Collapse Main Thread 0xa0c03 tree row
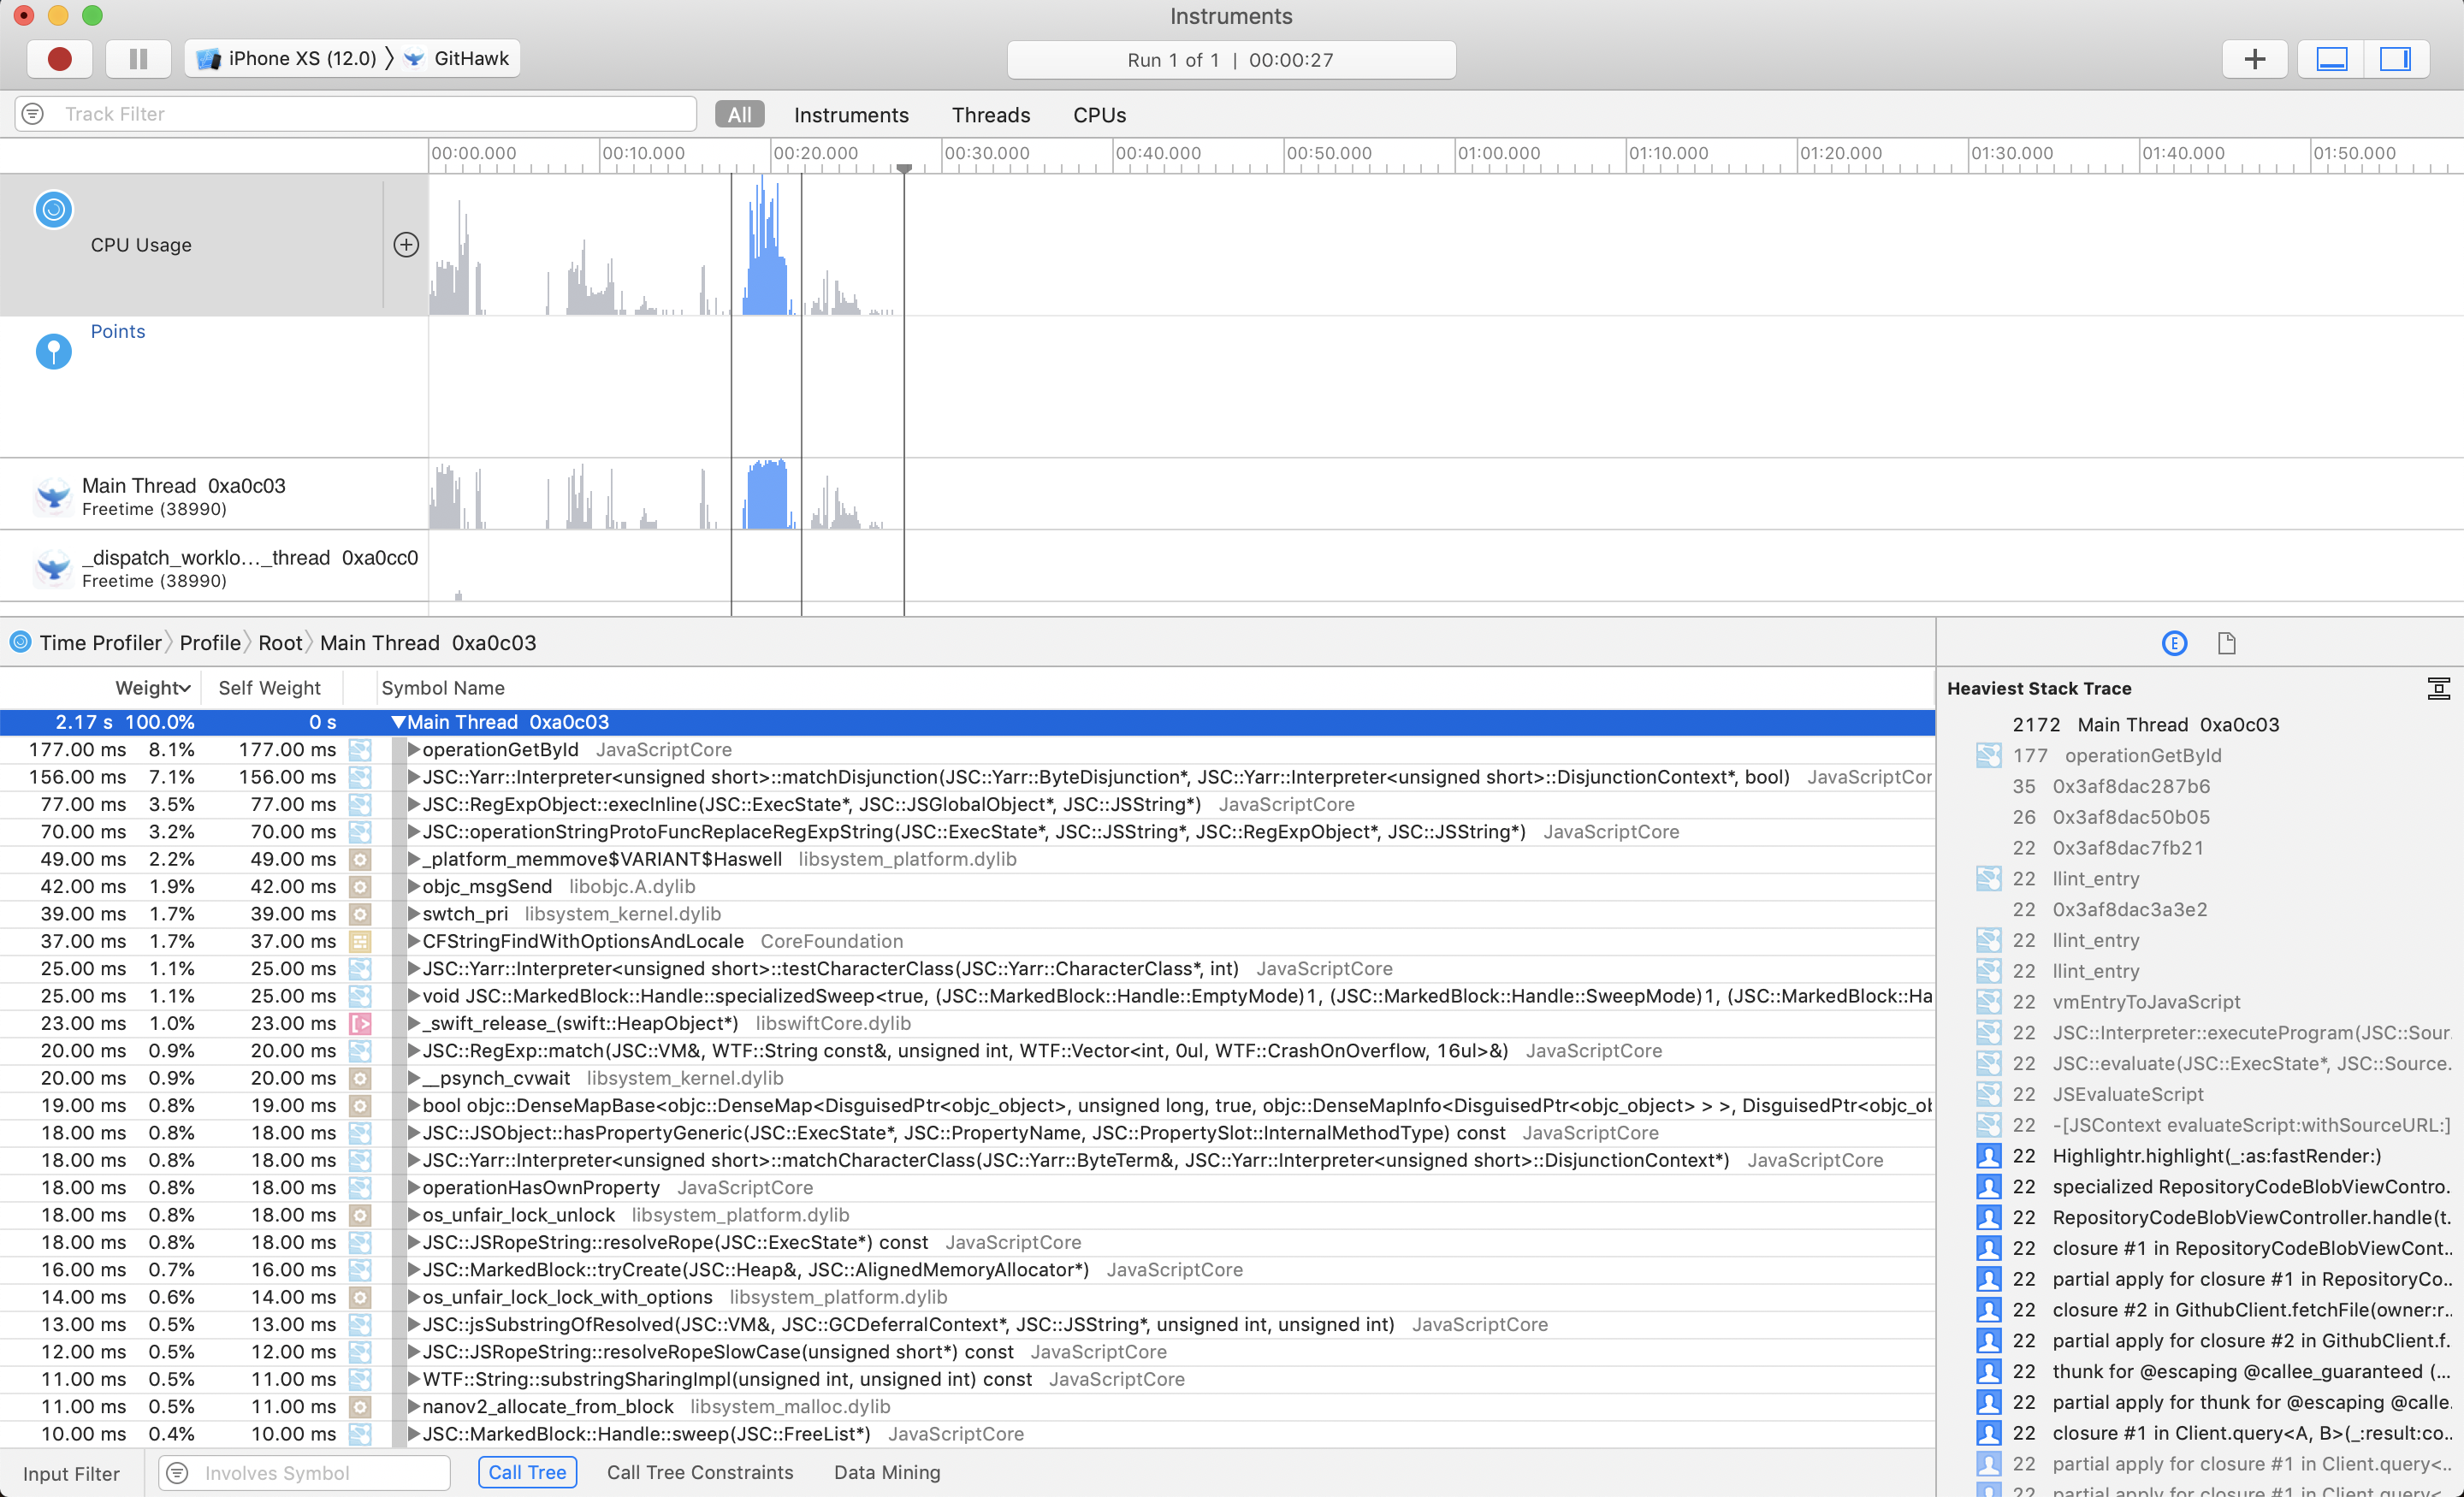This screenshot has width=2464, height=1497. tap(398, 722)
